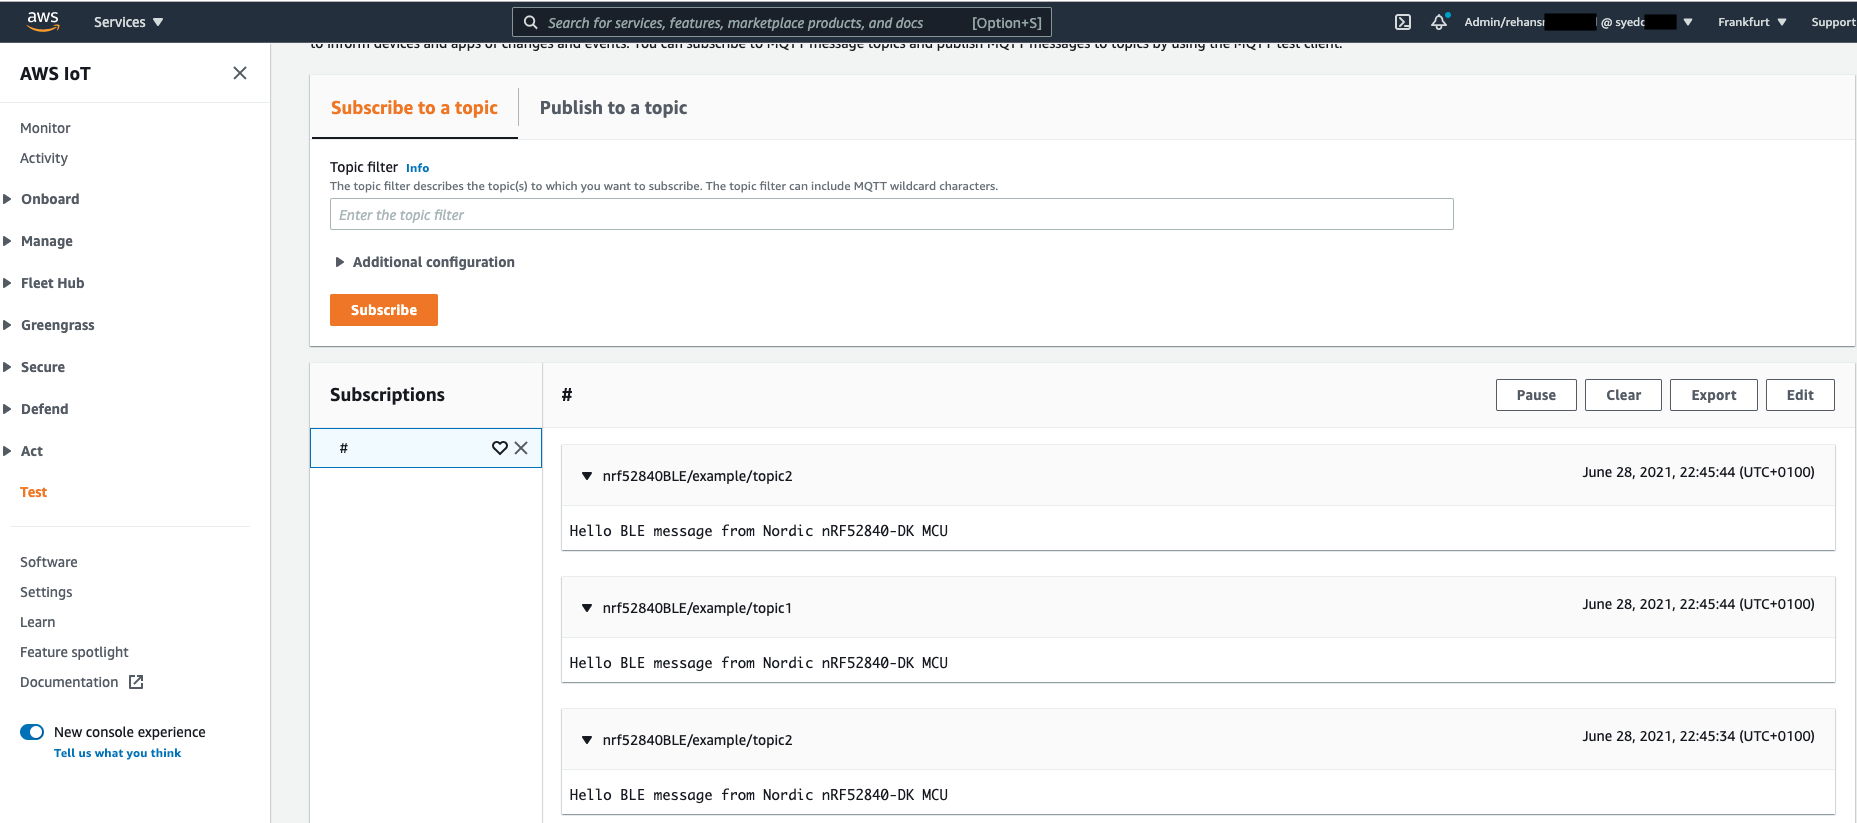
Task: Close the AWS IoT sidebar
Action: pyautogui.click(x=240, y=73)
